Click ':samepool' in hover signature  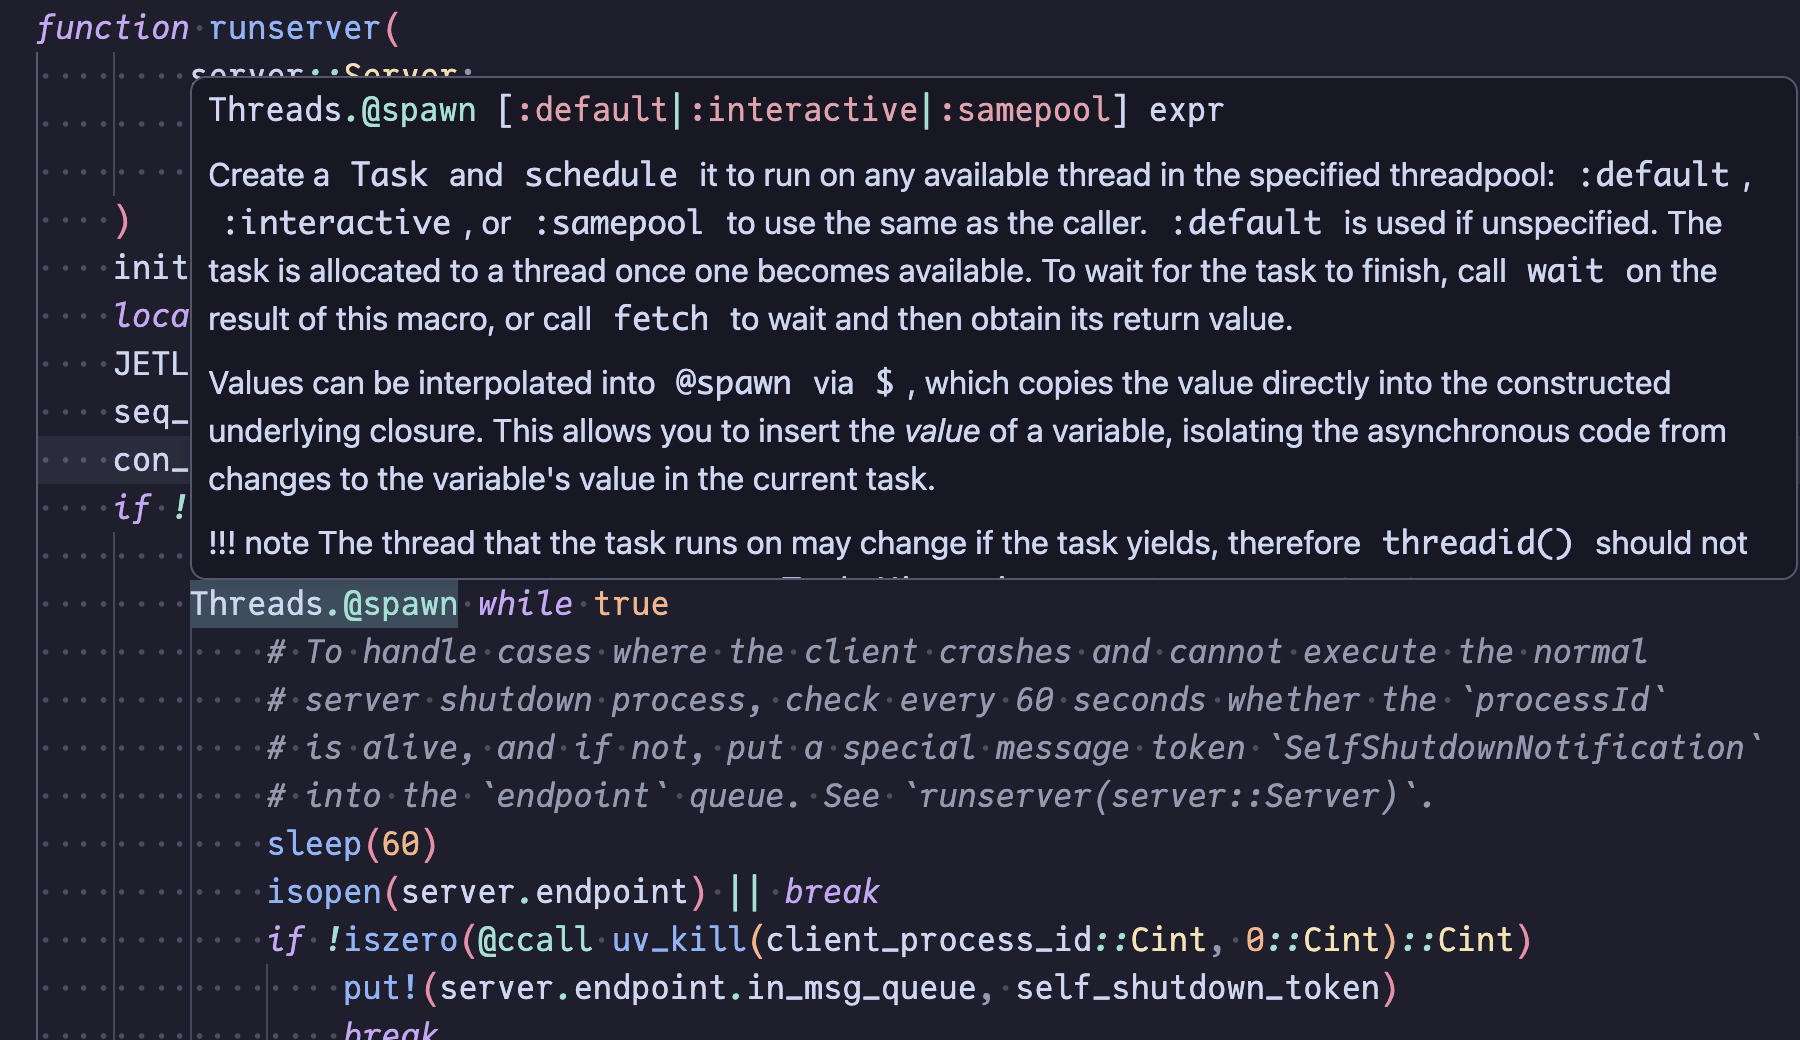point(1024,110)
